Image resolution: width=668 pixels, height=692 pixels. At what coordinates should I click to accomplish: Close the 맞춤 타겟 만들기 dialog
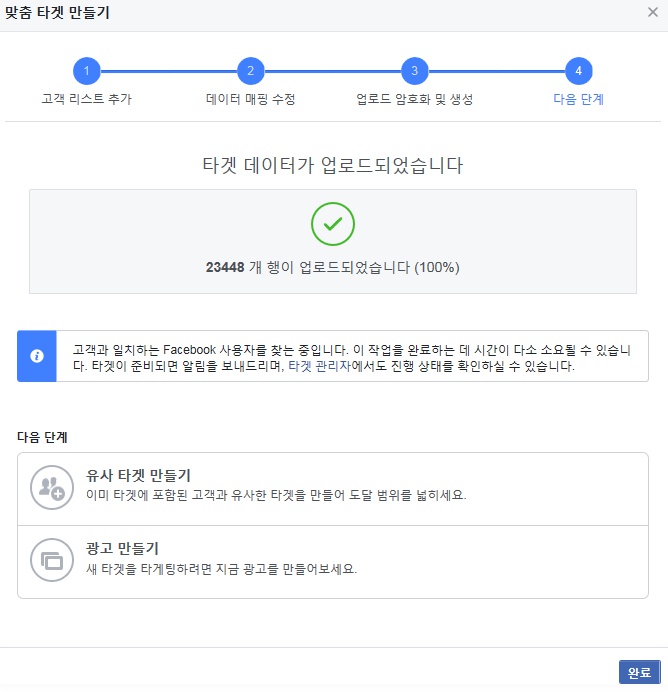coord(653,12)
